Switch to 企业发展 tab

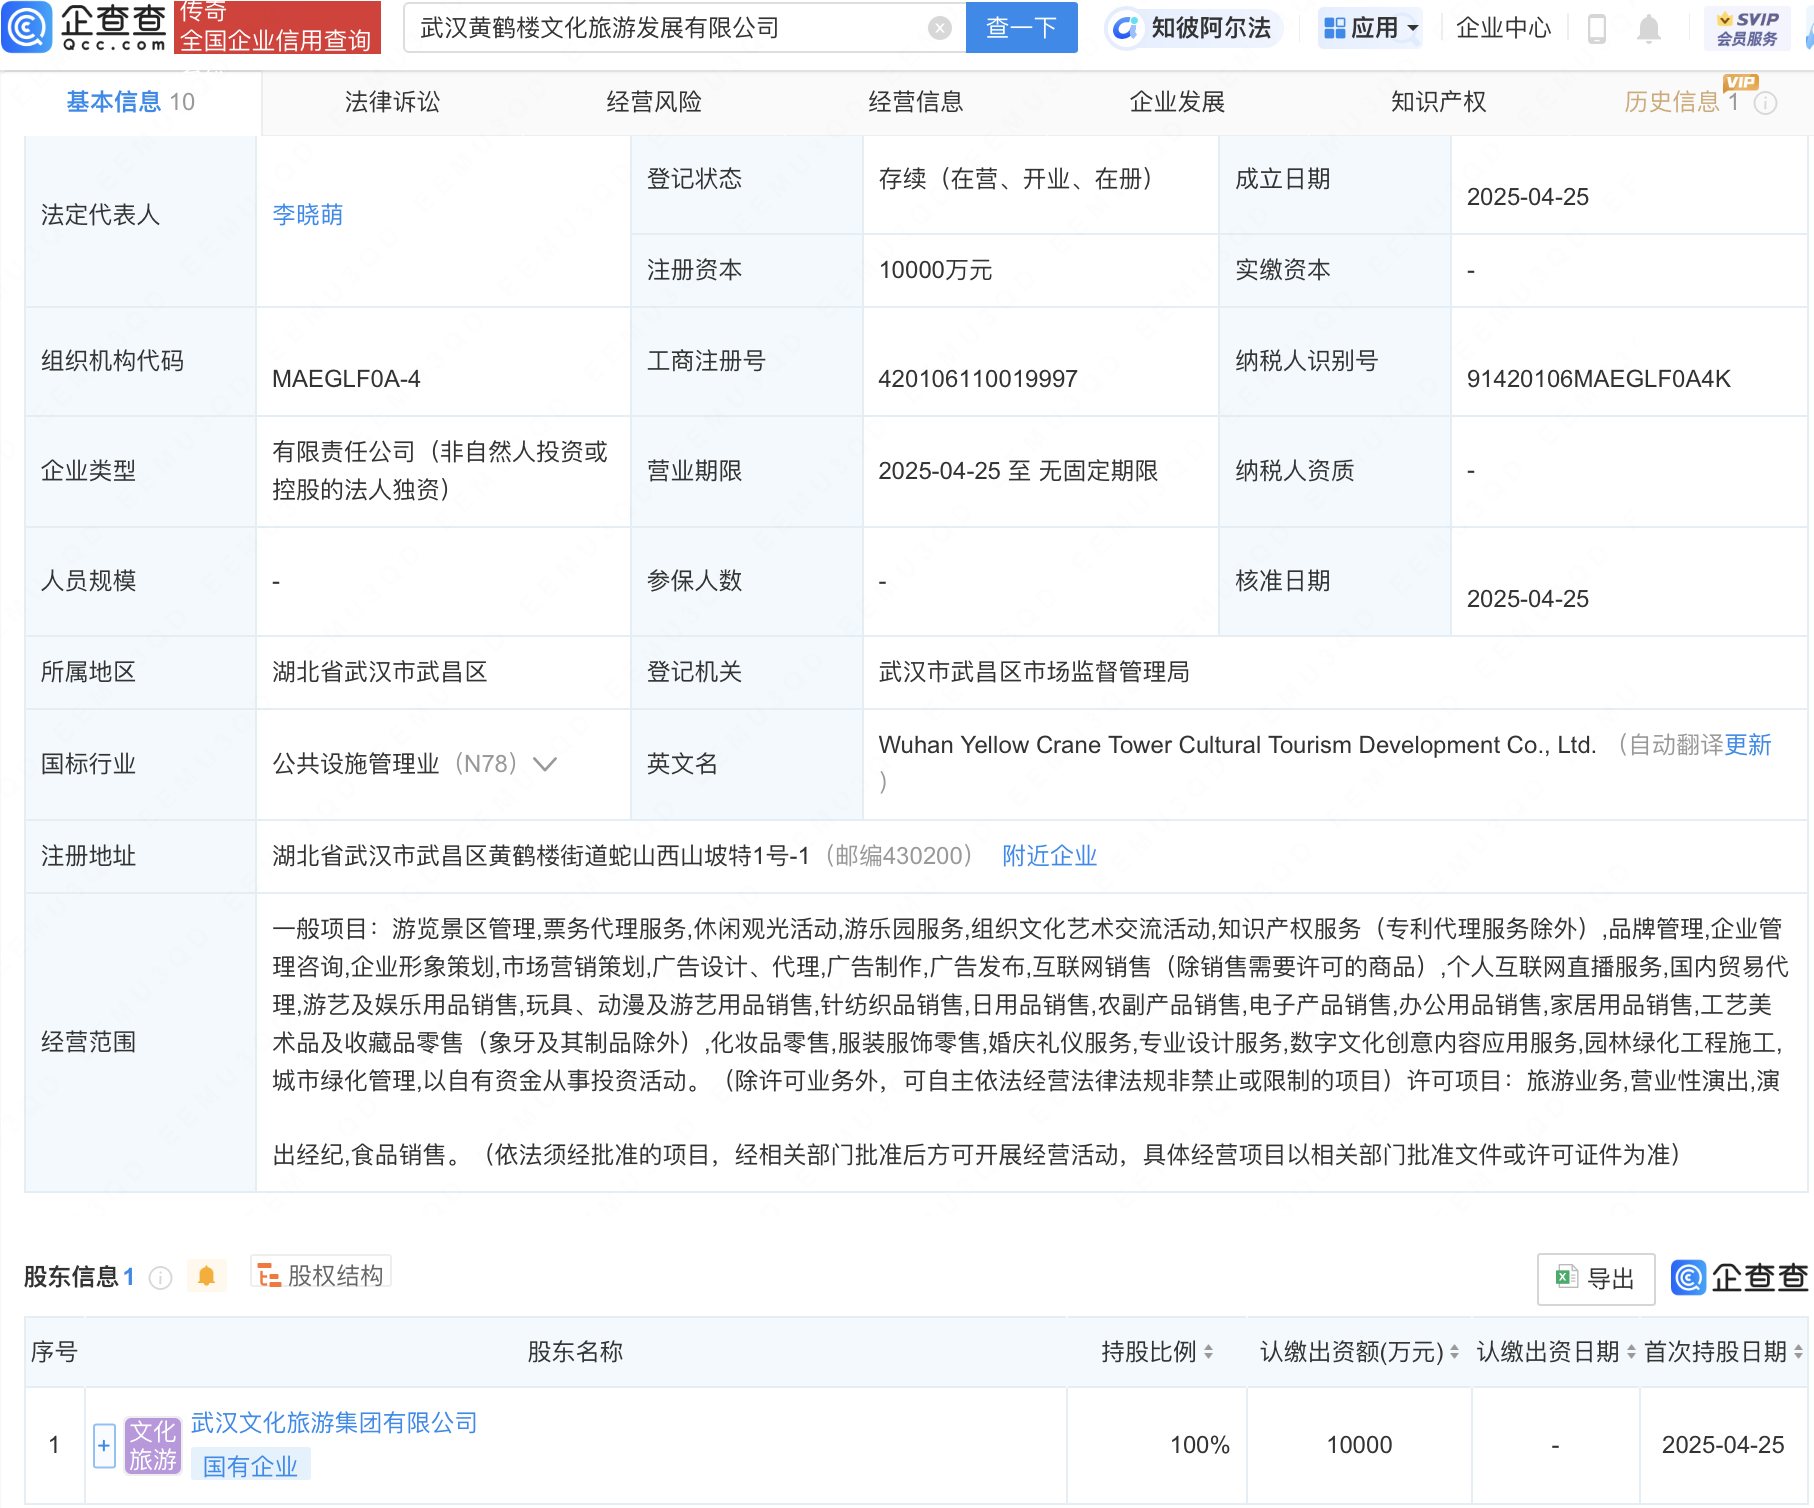click(1177, 102)
